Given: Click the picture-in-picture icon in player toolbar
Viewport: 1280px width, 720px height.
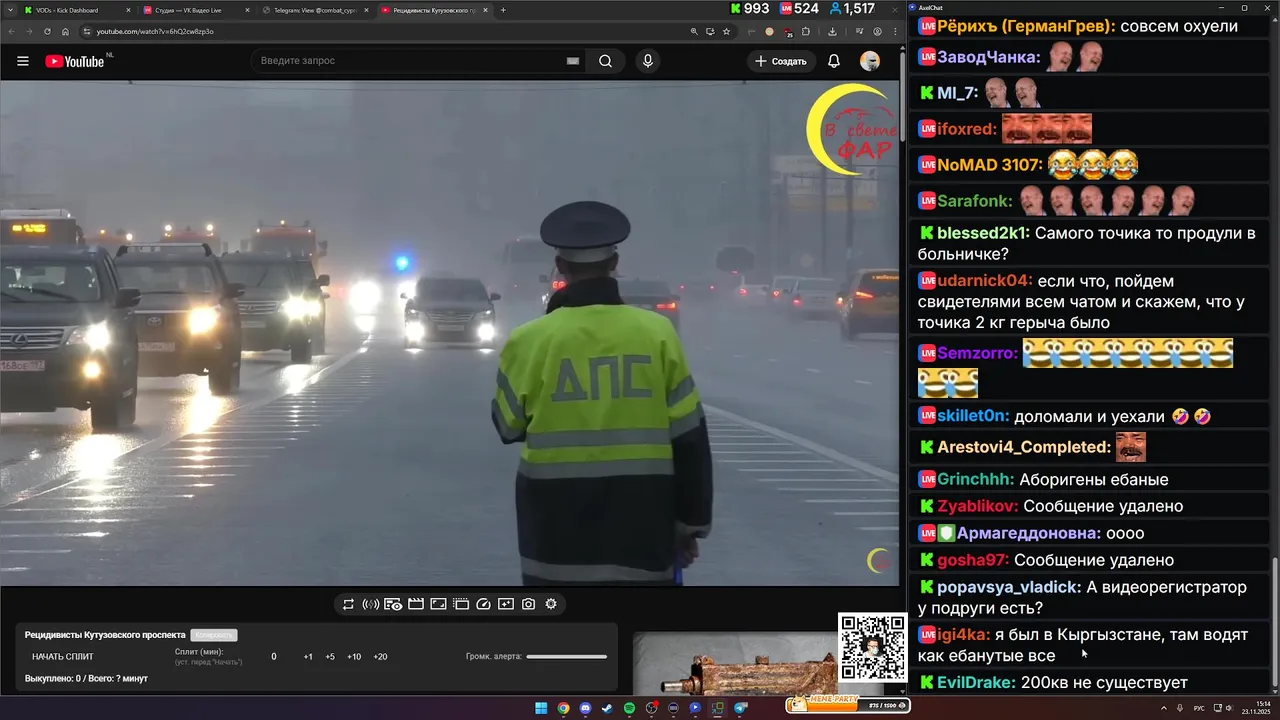Looking at the screenshot, I should pyautogui.click(x=438, y=604).
